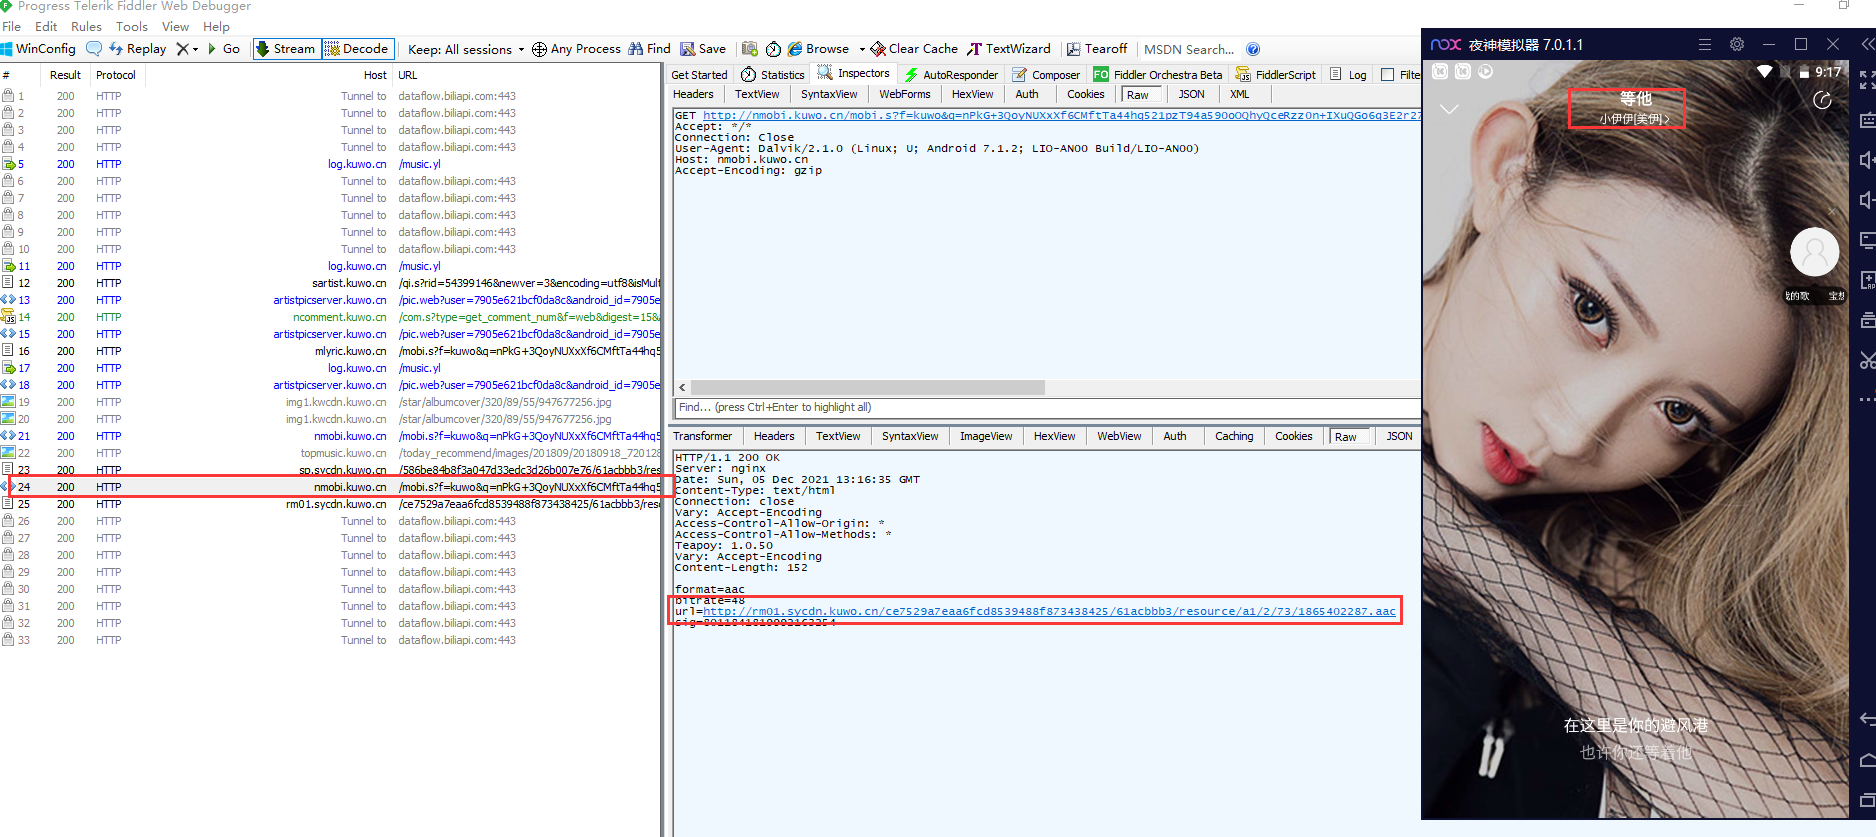1876x837 pixels.
Task: Click the comment balloon icon in toolbar
Action: (94, 48)
